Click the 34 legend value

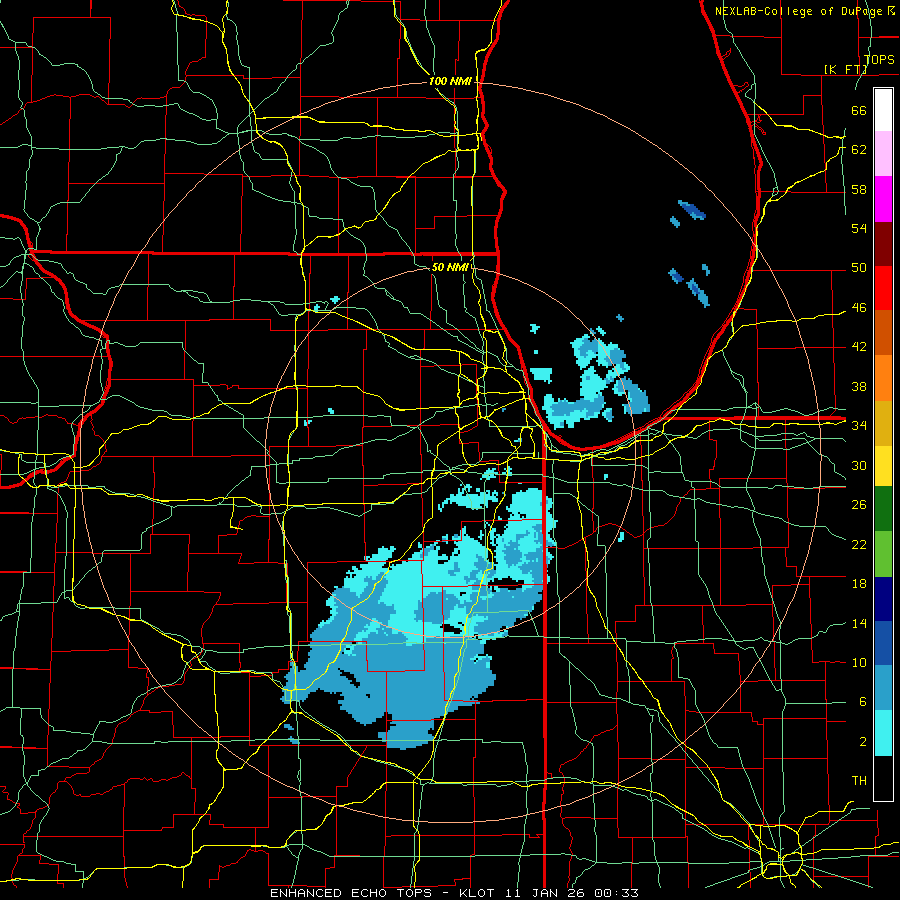click(859, 426)
